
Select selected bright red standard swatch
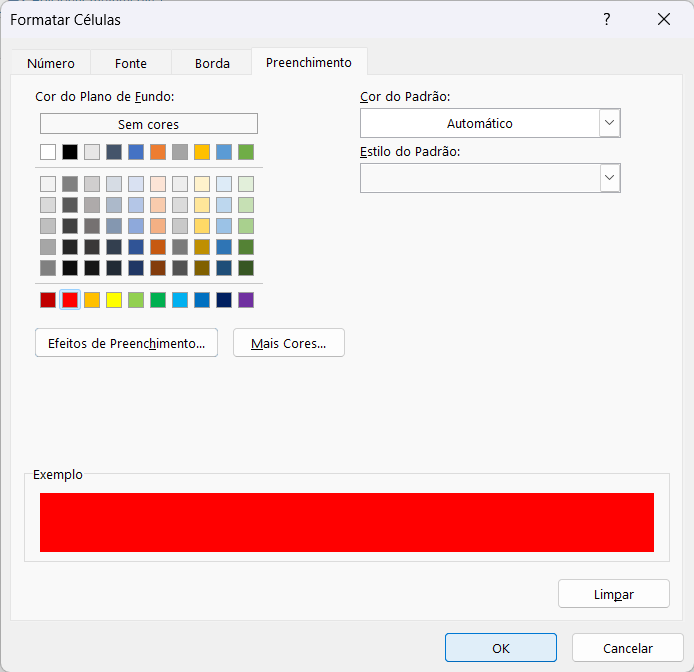click(70, 300)
